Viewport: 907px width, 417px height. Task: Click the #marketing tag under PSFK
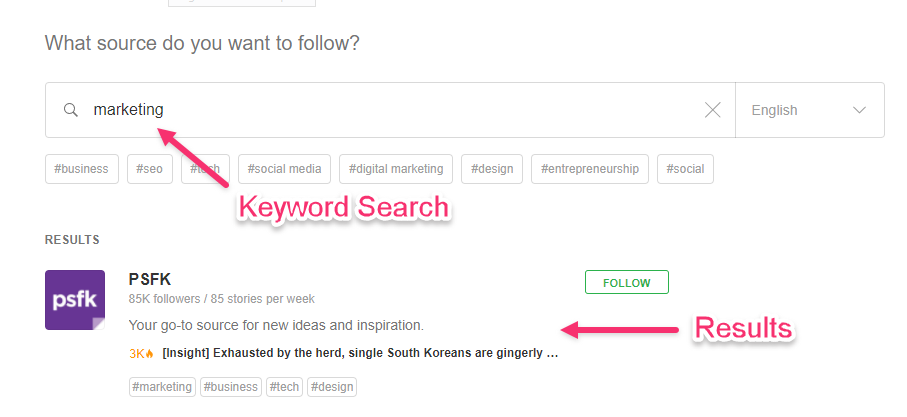[162, 386]
